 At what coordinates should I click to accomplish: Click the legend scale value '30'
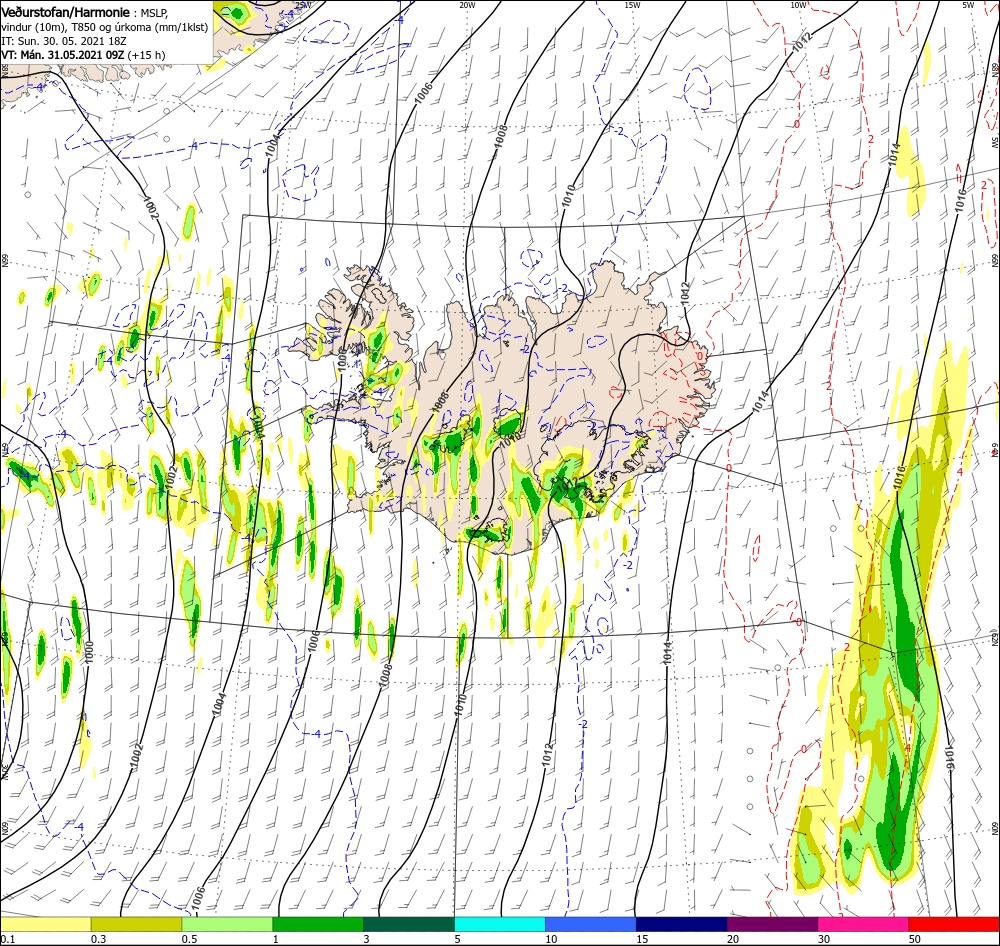point(824,939)
